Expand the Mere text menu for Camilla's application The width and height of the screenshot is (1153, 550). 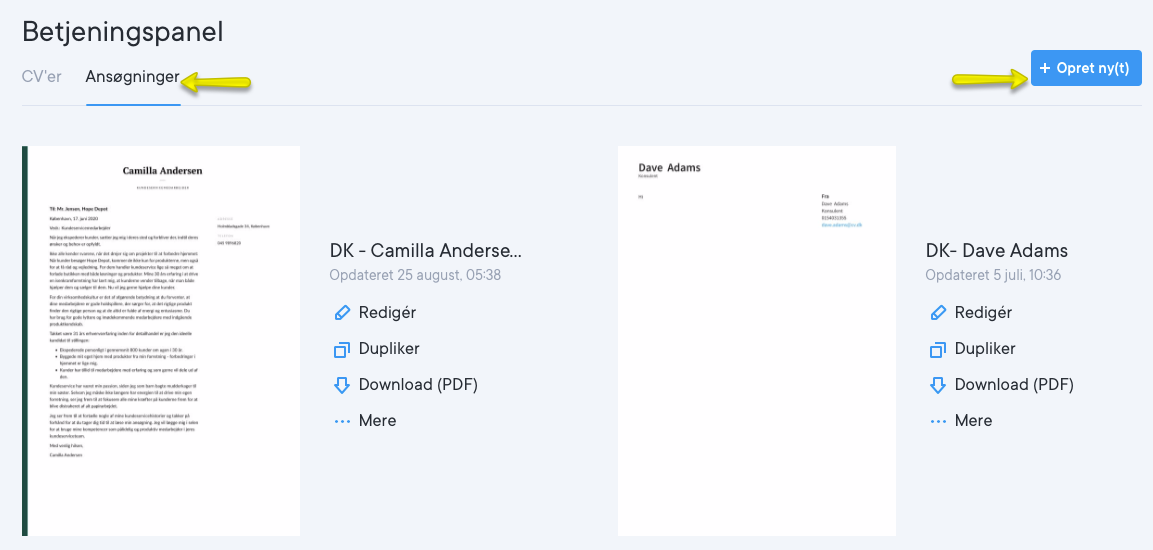coord(378,421)
